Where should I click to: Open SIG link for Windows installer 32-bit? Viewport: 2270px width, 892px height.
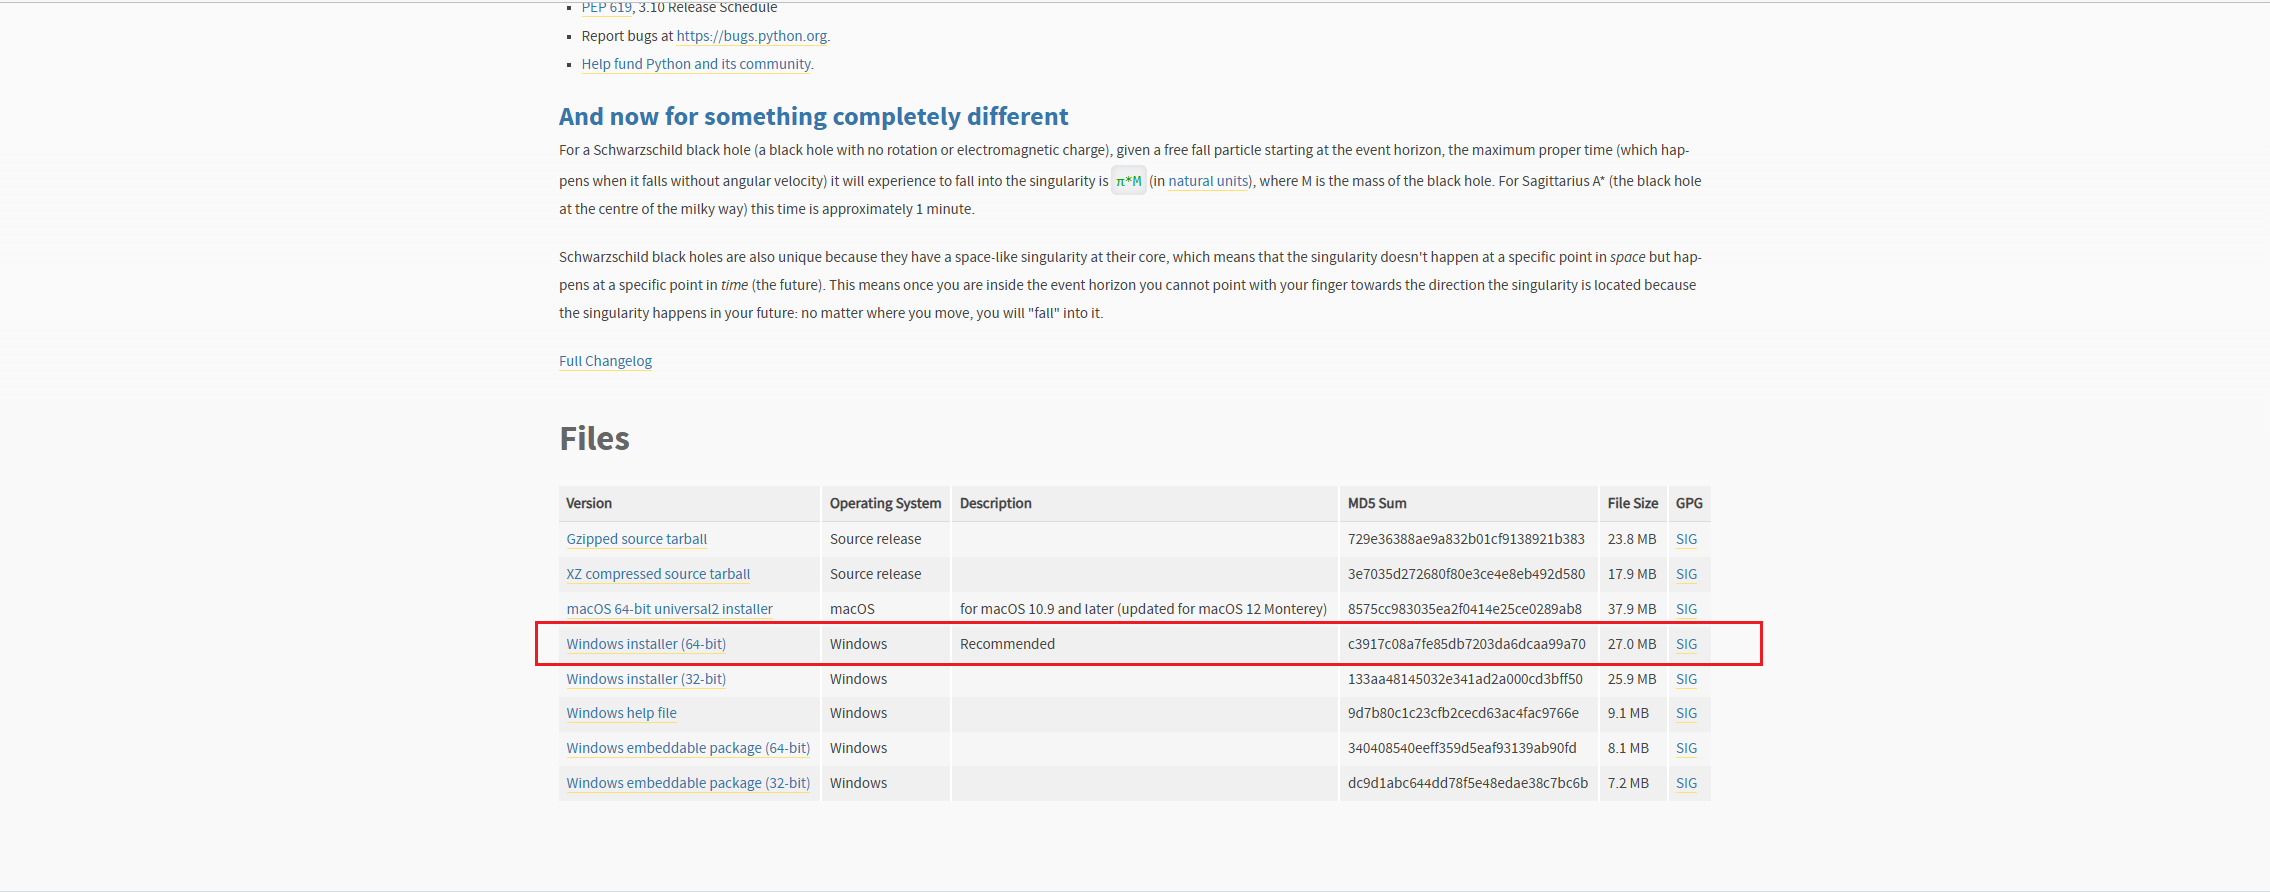click(x=1686, y=679)
